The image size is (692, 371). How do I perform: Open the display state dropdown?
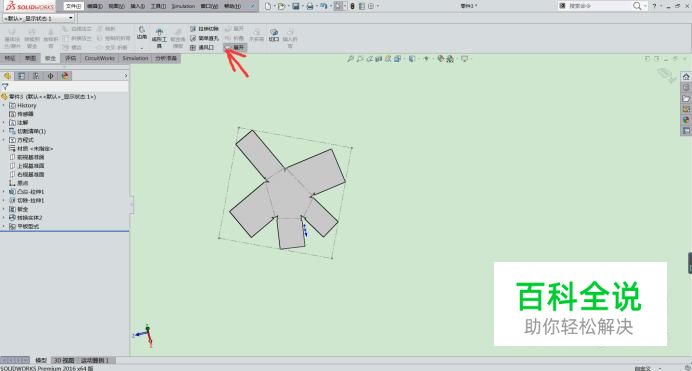(71, 18)
